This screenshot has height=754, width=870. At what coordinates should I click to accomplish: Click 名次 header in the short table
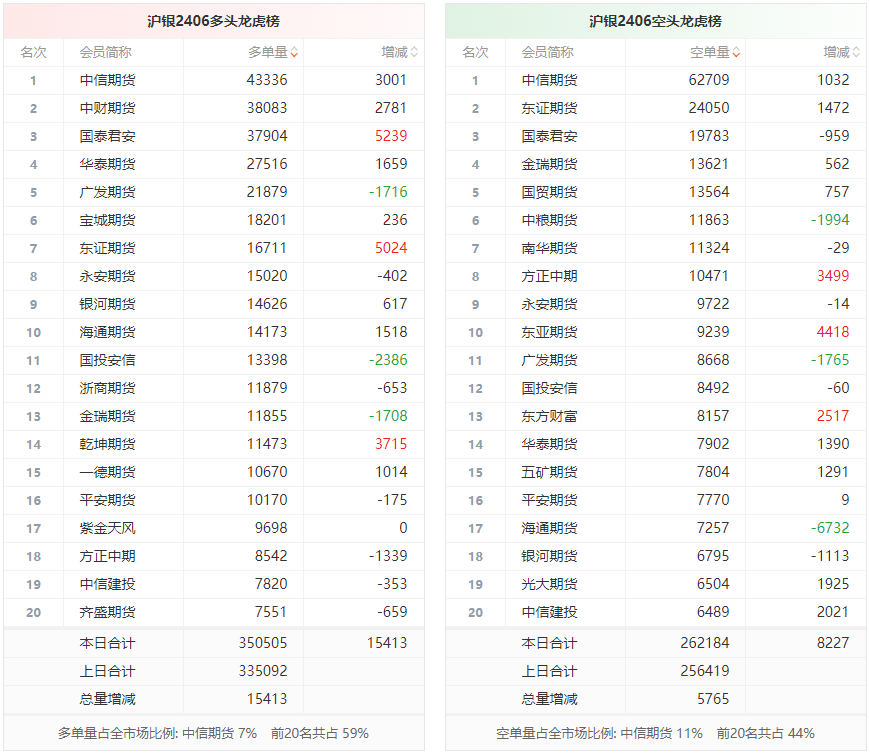point(475,52)
